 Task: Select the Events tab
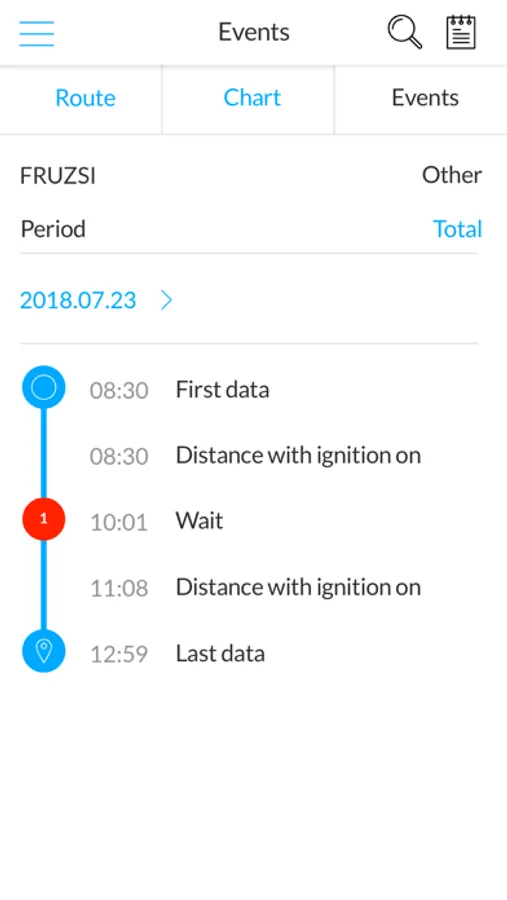click(x=425, y=98)
